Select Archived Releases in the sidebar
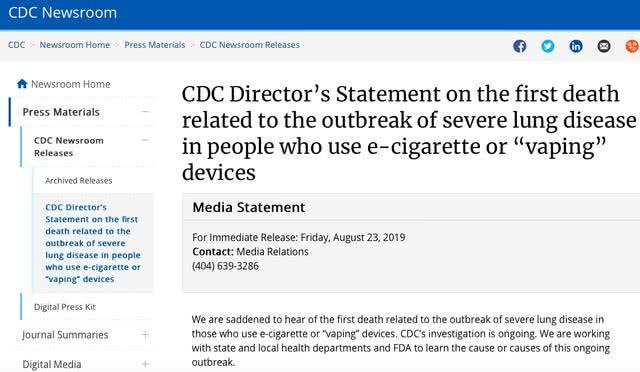The image size is (640, 372). point(78,180)
